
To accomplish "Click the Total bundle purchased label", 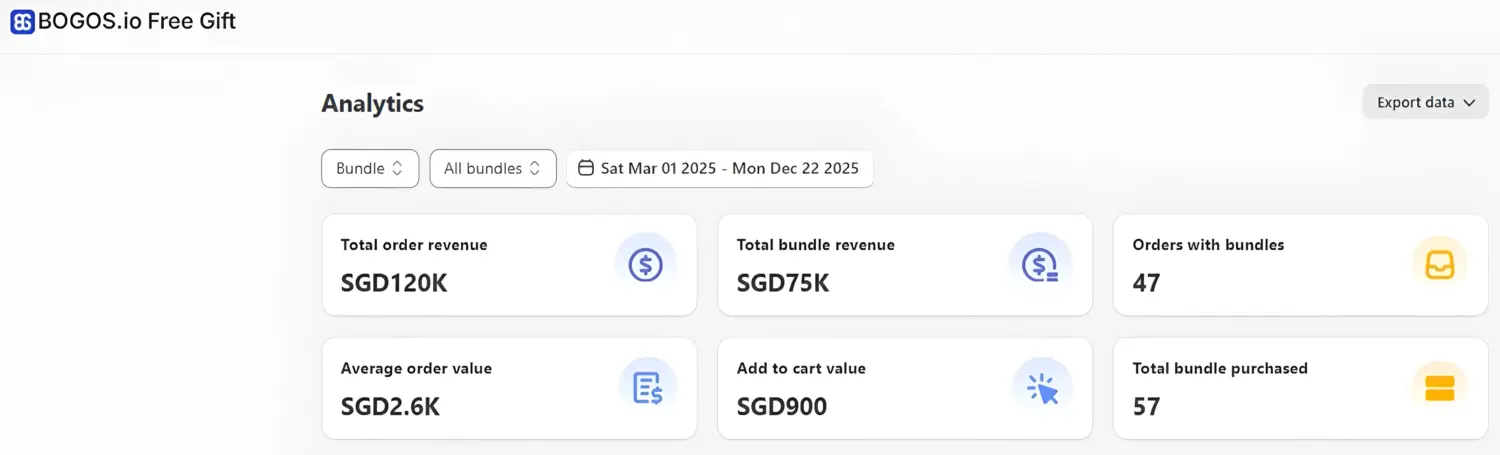I will pyautogui.click(x=1220, y=369).
